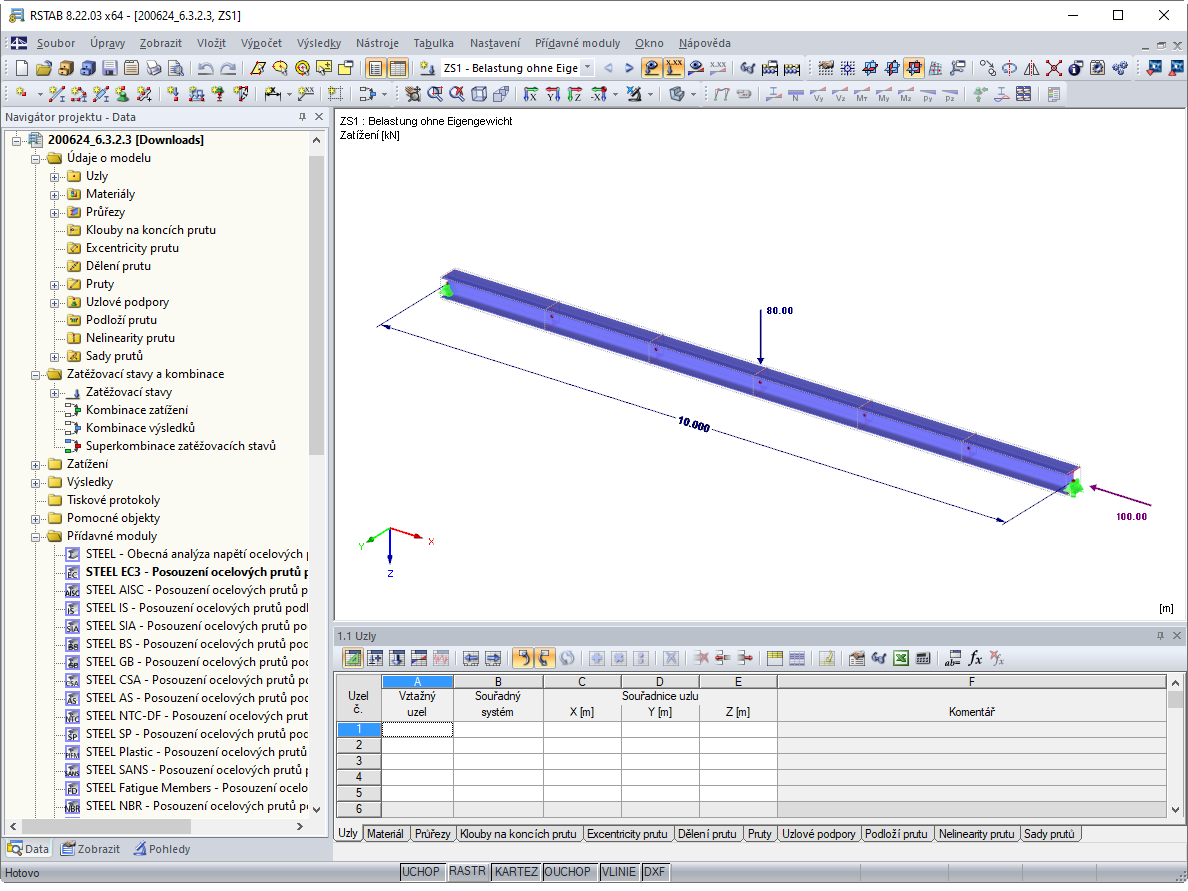Screen dimensions: 1188x891
Task: Select Kombinace zatížení tree item
Action: (x=136, y=410)
